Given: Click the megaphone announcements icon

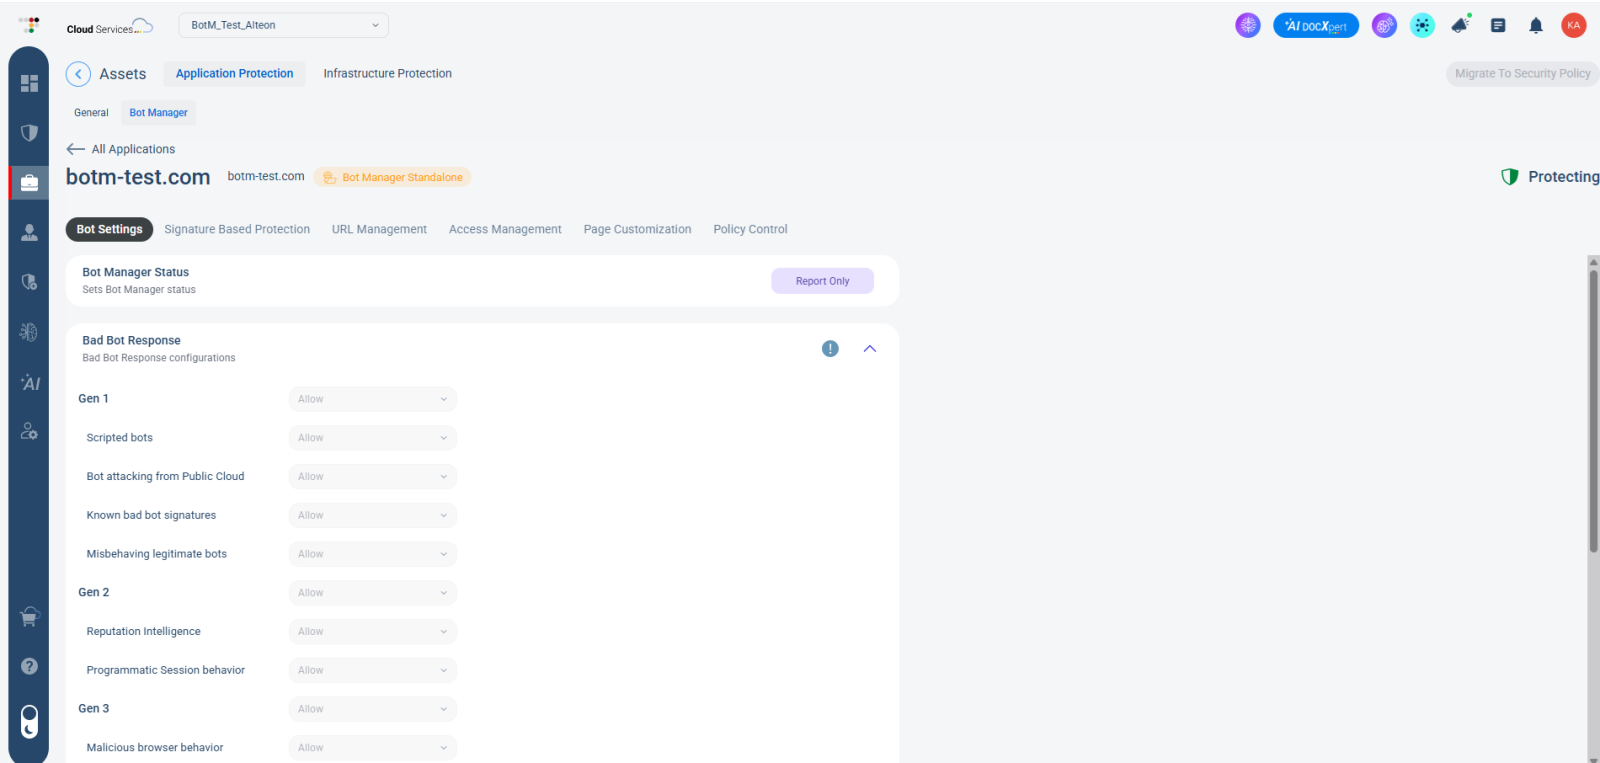Looking at the screenshot, I should click(1461, 25).
